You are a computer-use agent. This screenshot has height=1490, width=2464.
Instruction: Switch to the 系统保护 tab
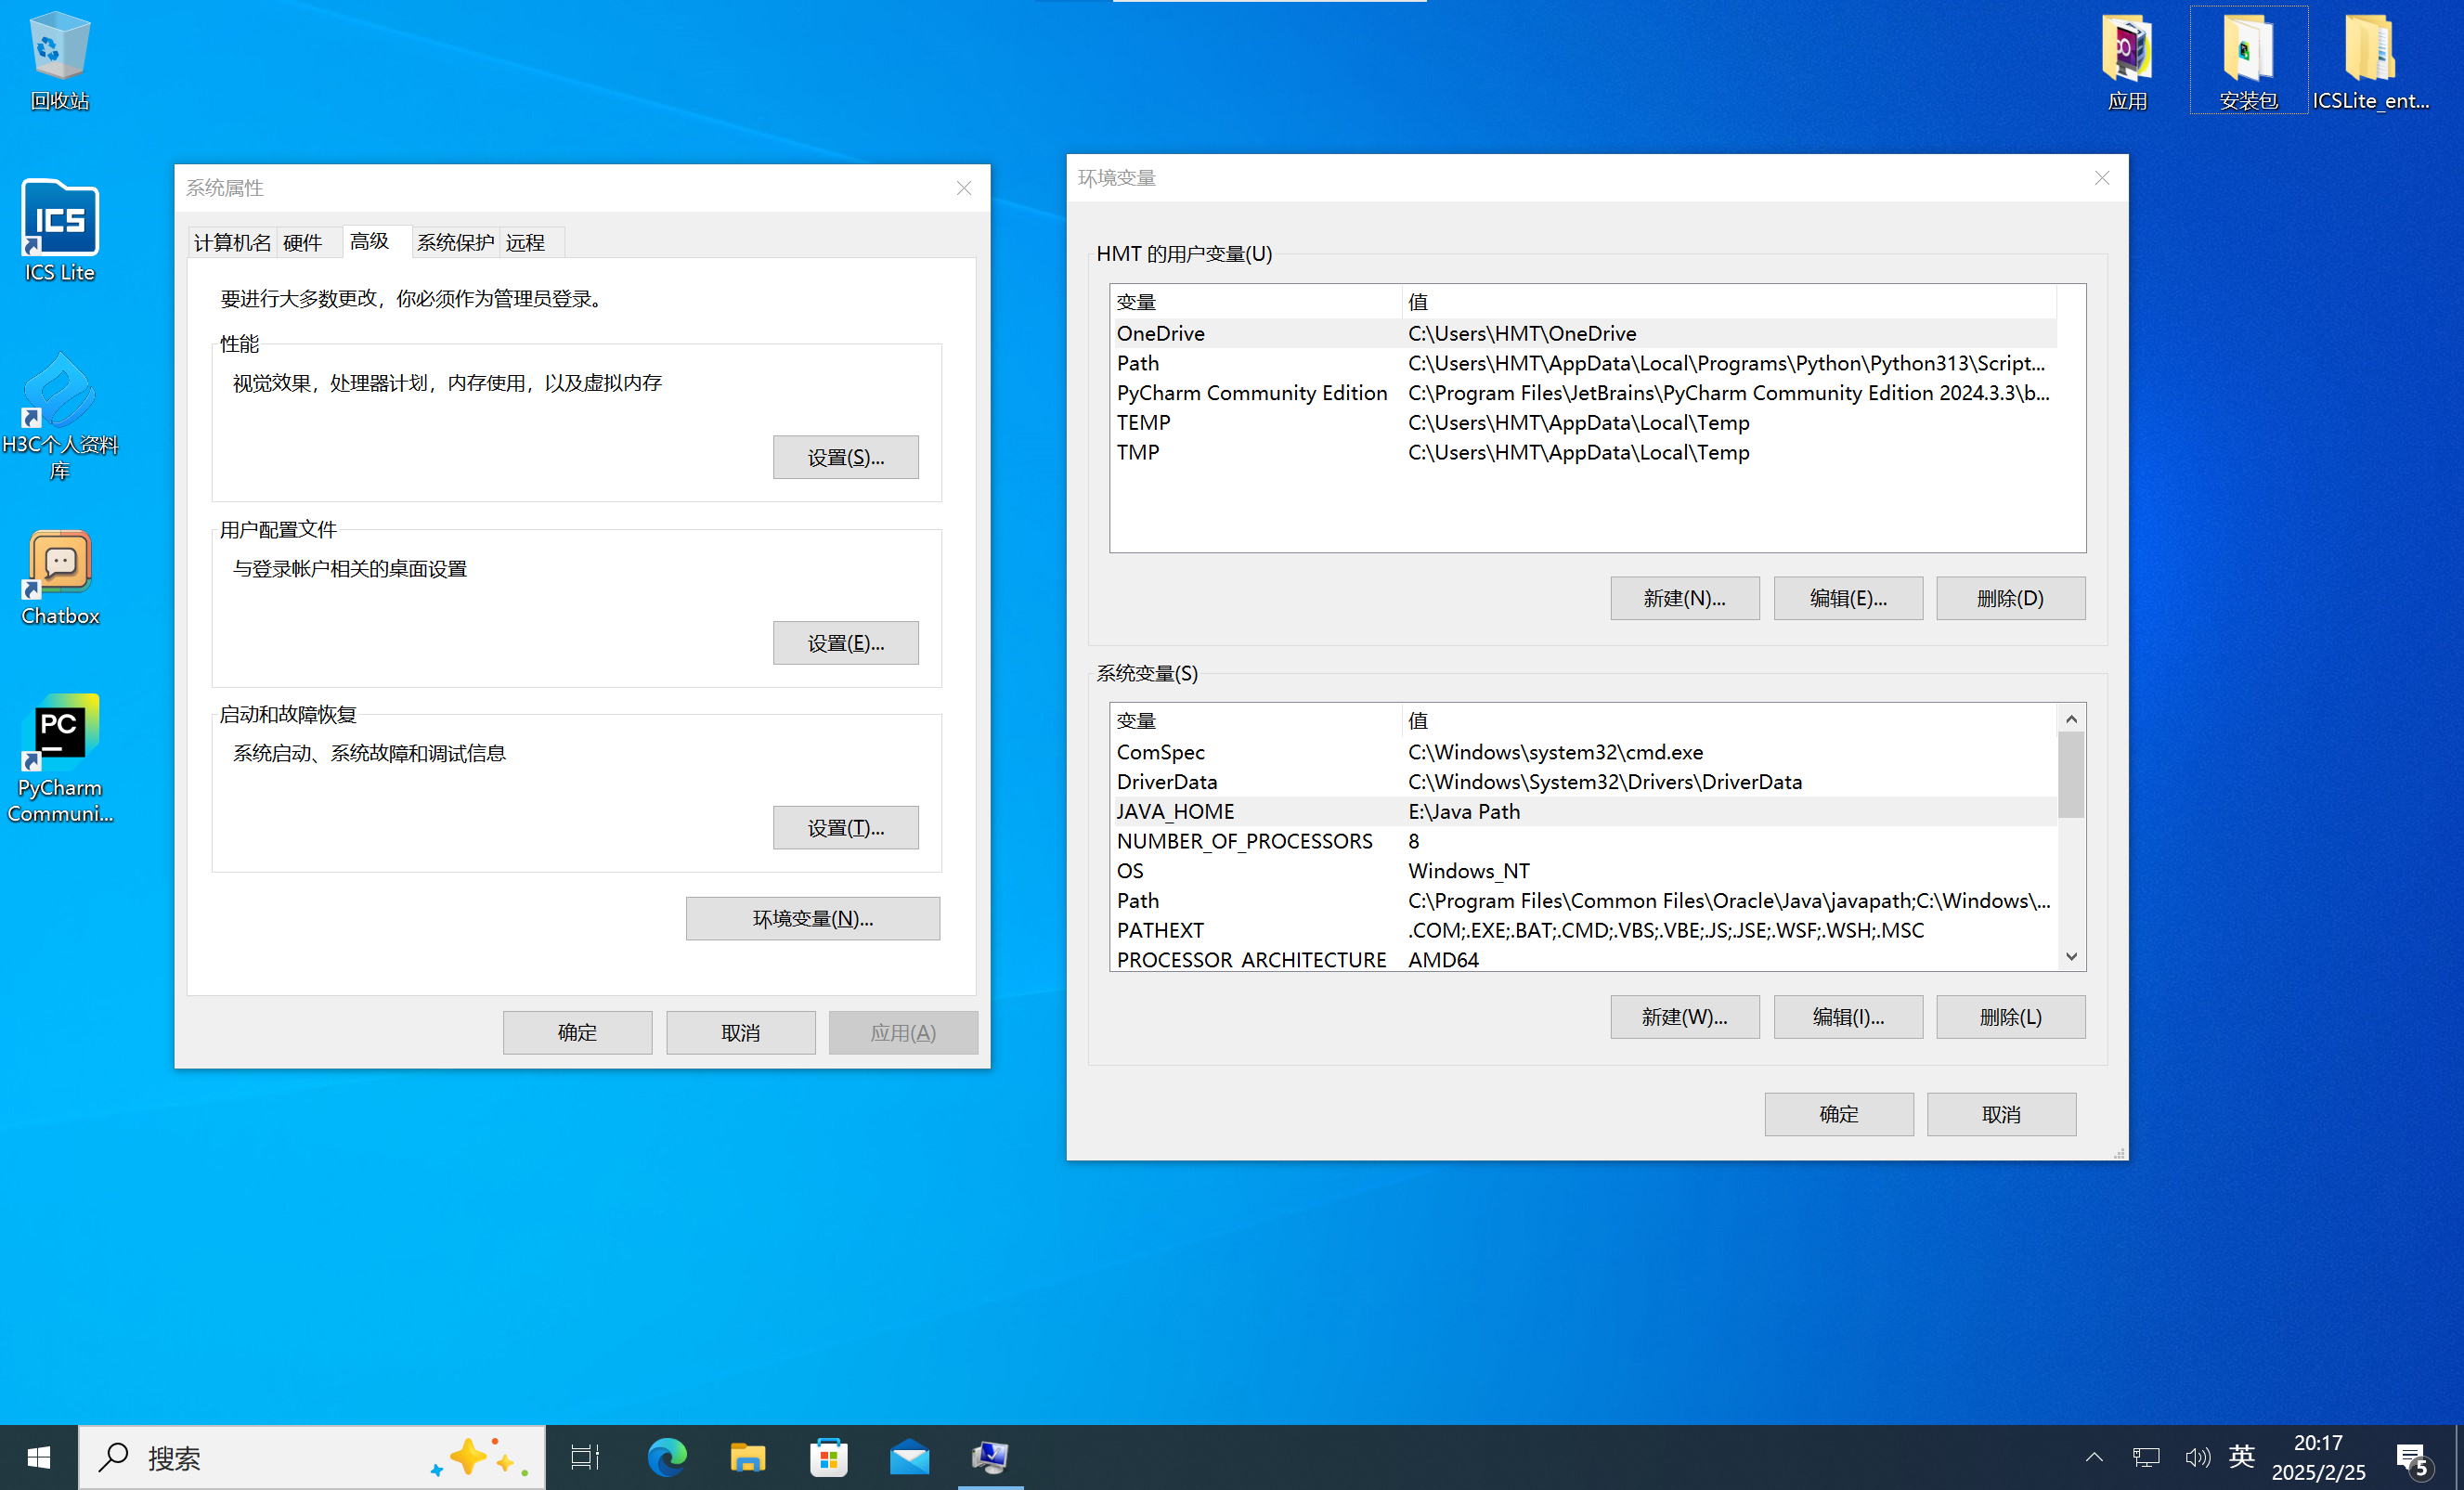[455, 242]
